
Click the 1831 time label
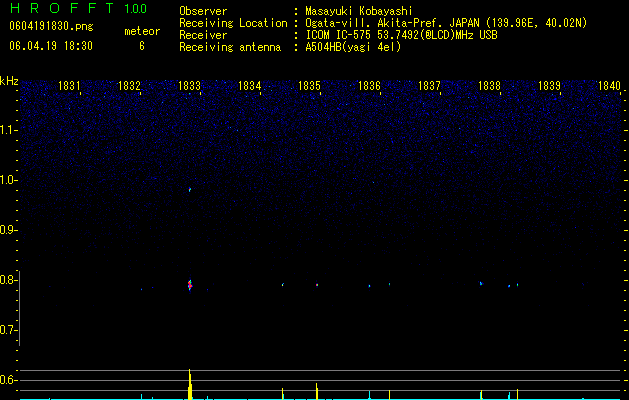tap(69, 85)
